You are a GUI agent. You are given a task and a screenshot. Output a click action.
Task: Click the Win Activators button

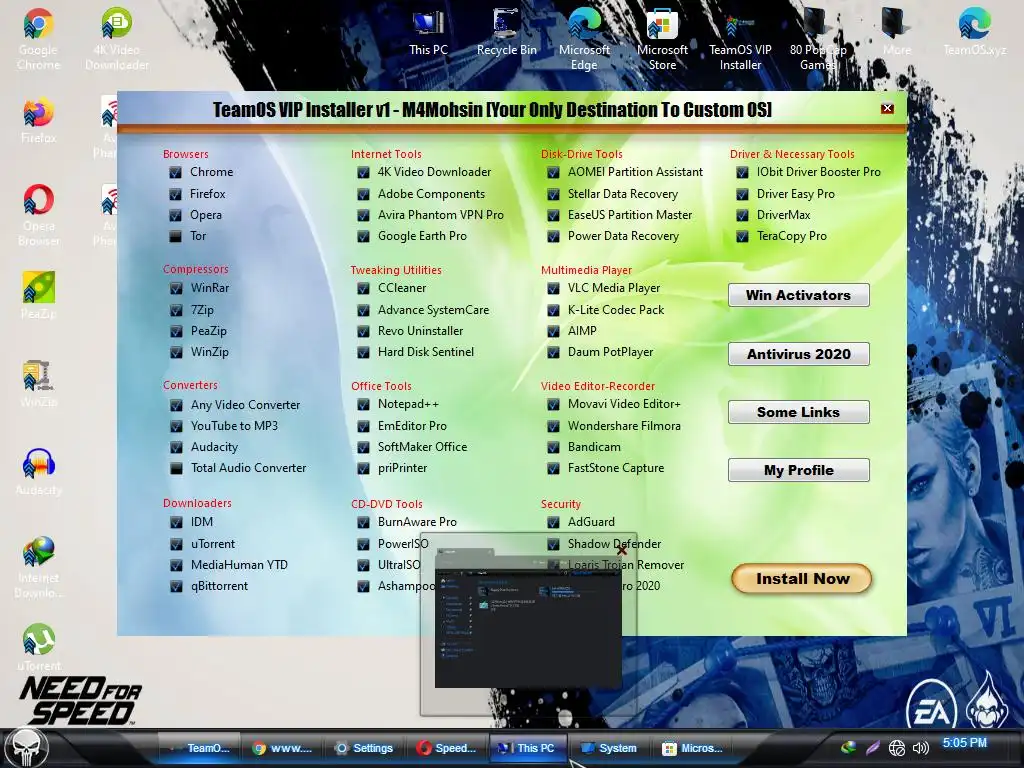pyautogui.click(x=798, y=295)
